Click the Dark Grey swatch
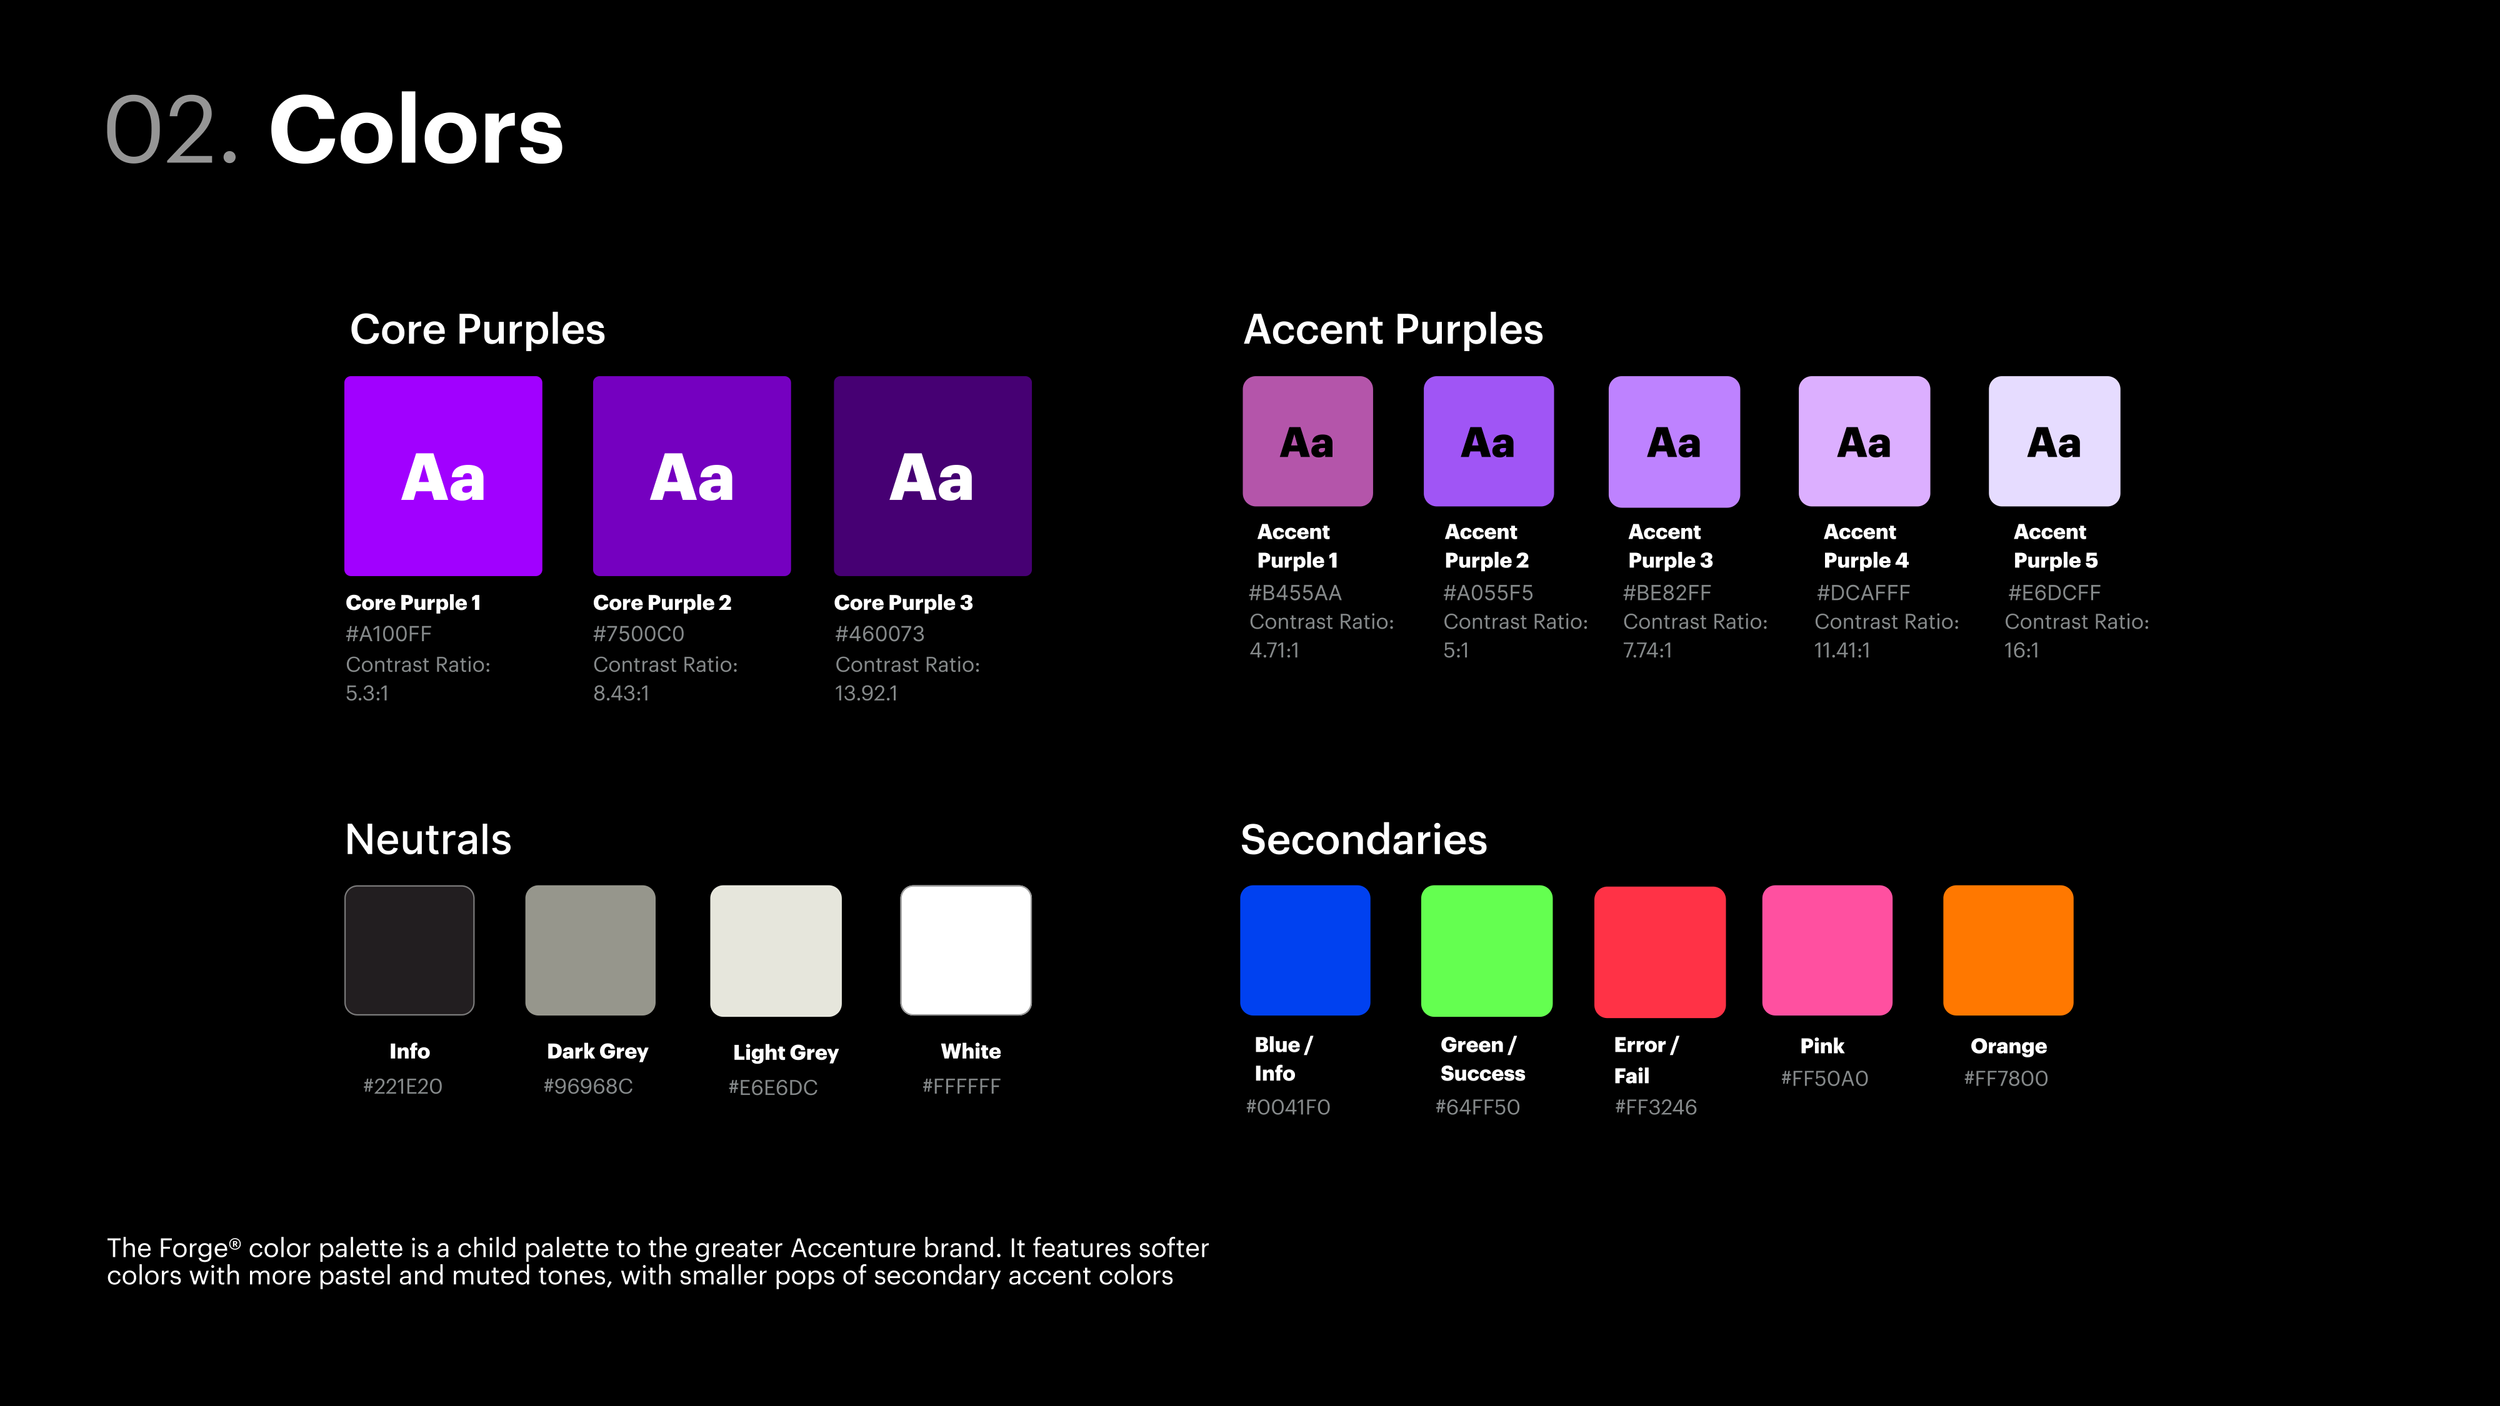This screenshot has height=1406, width=2500. click(591, 950)
